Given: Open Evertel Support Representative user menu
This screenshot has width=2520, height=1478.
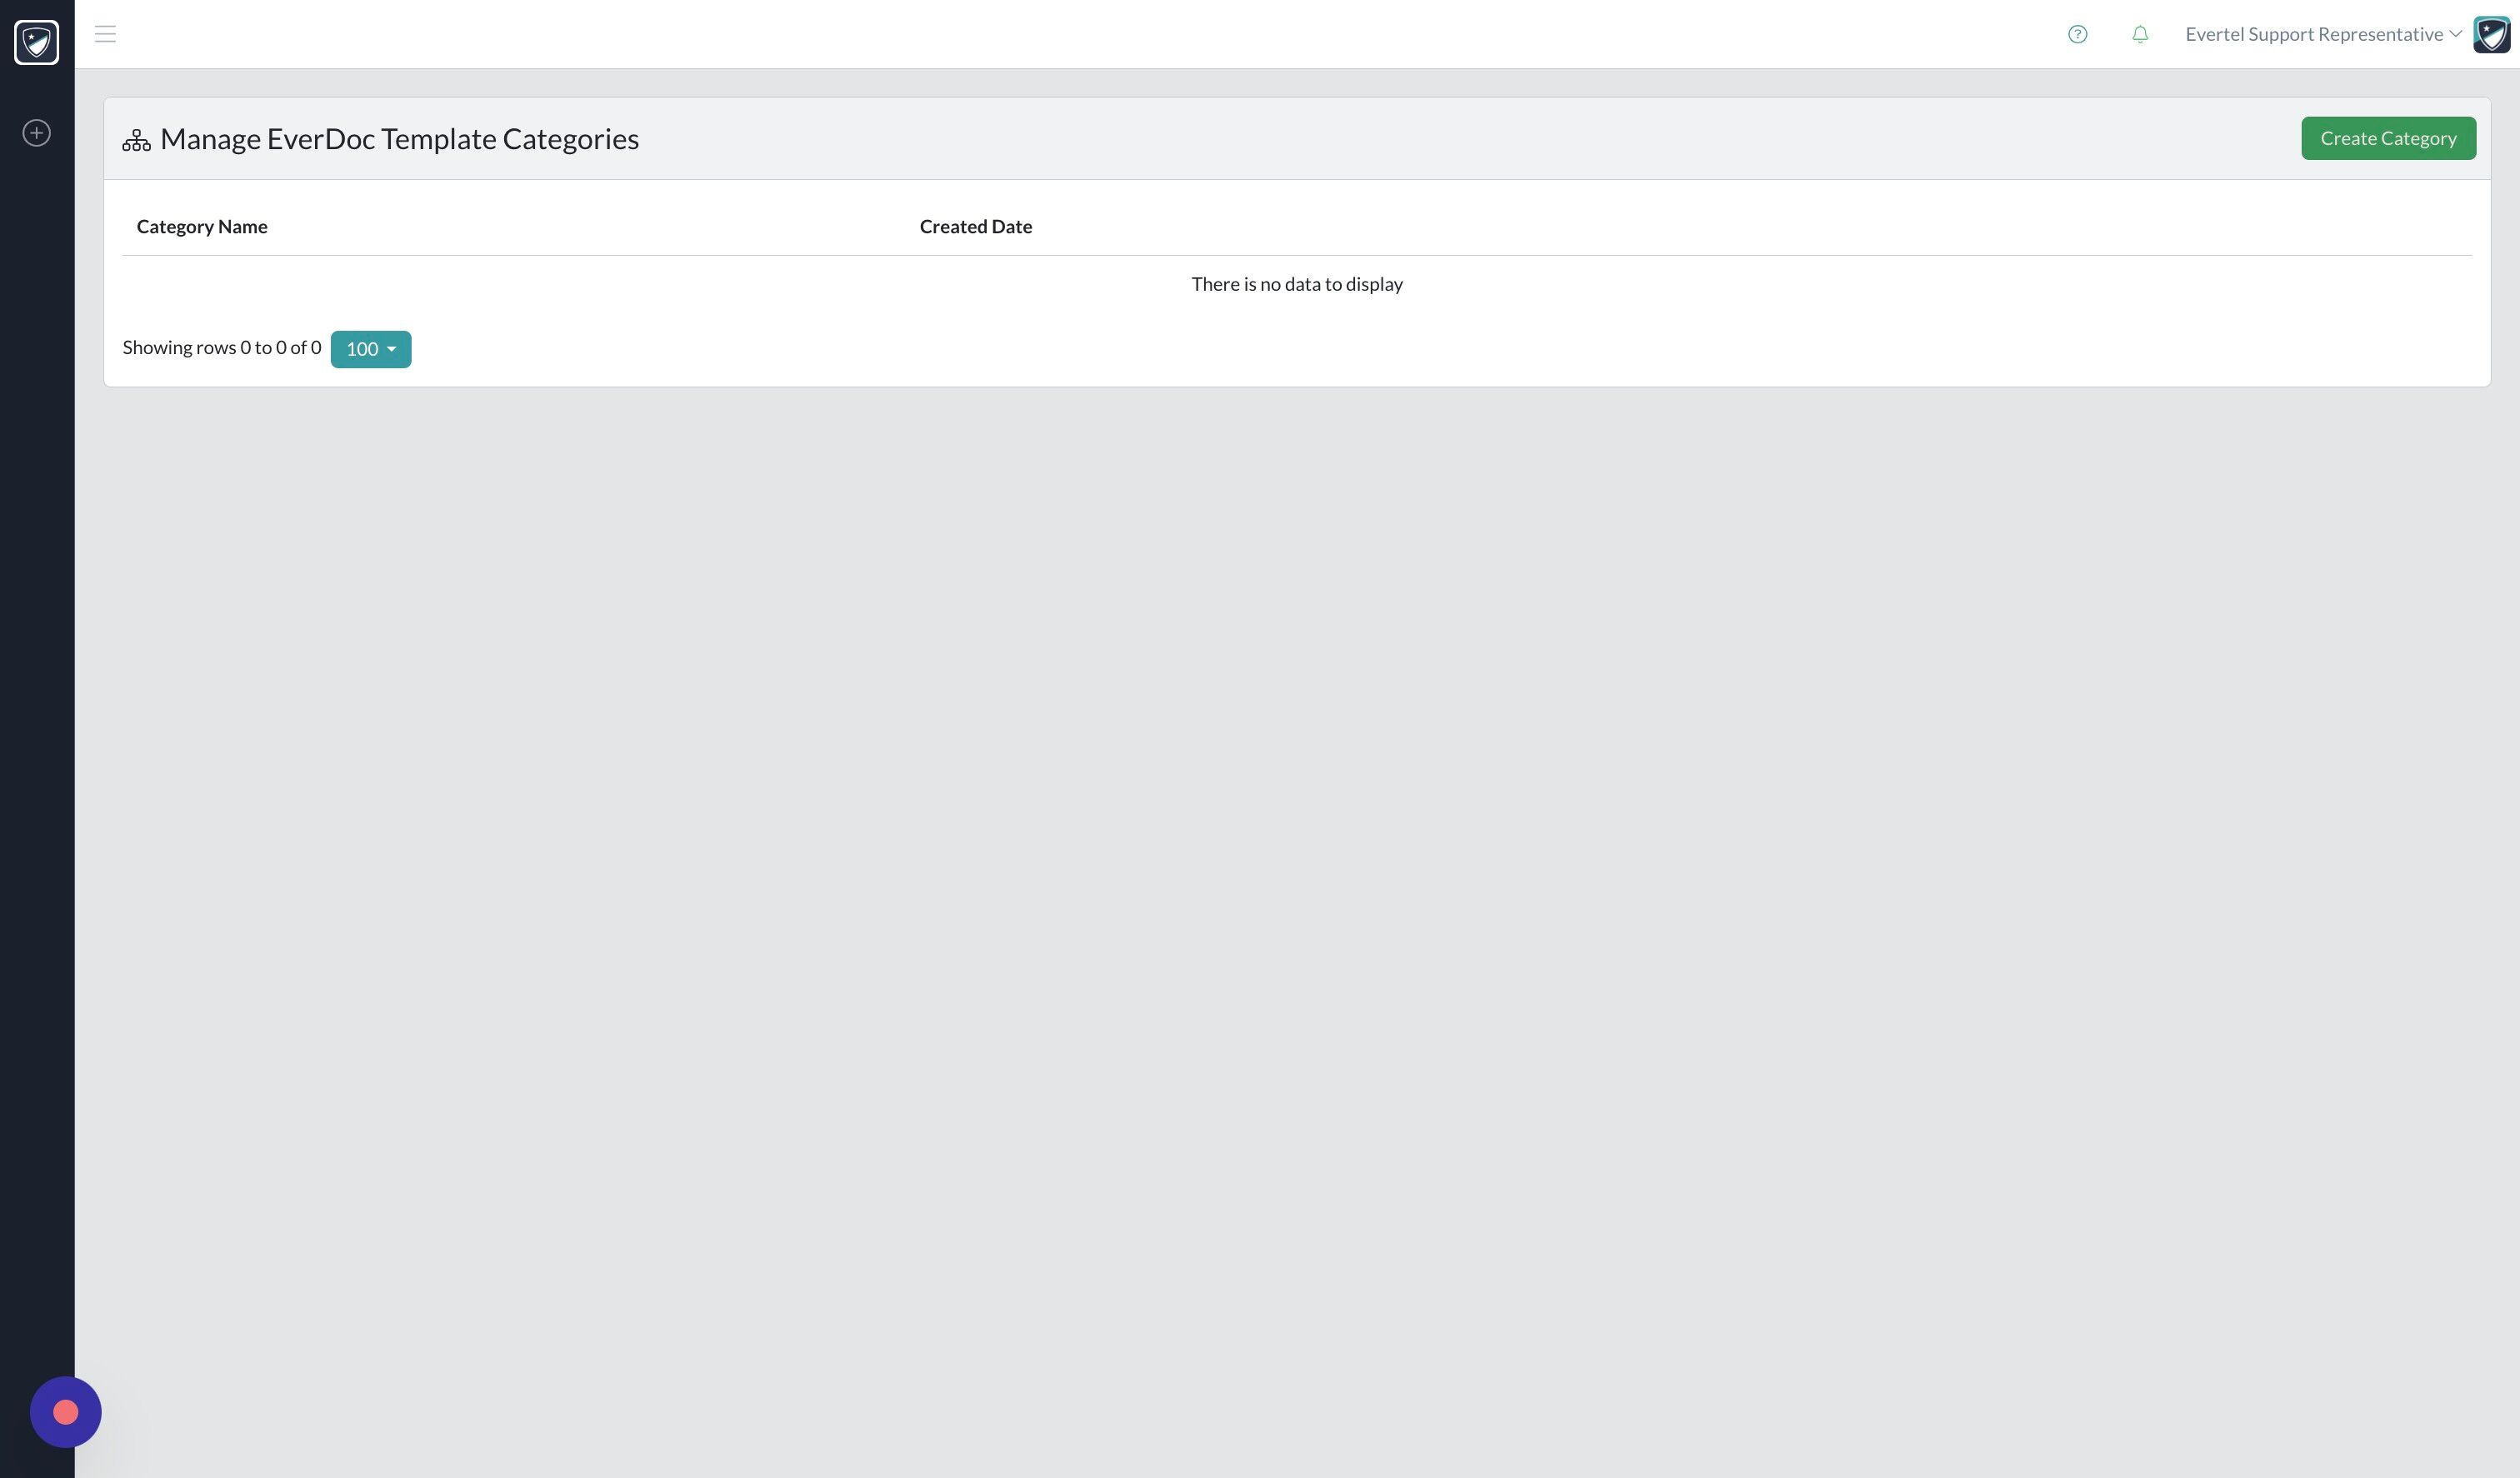Looking at the screenshot, I should [x=2313, y=35].
